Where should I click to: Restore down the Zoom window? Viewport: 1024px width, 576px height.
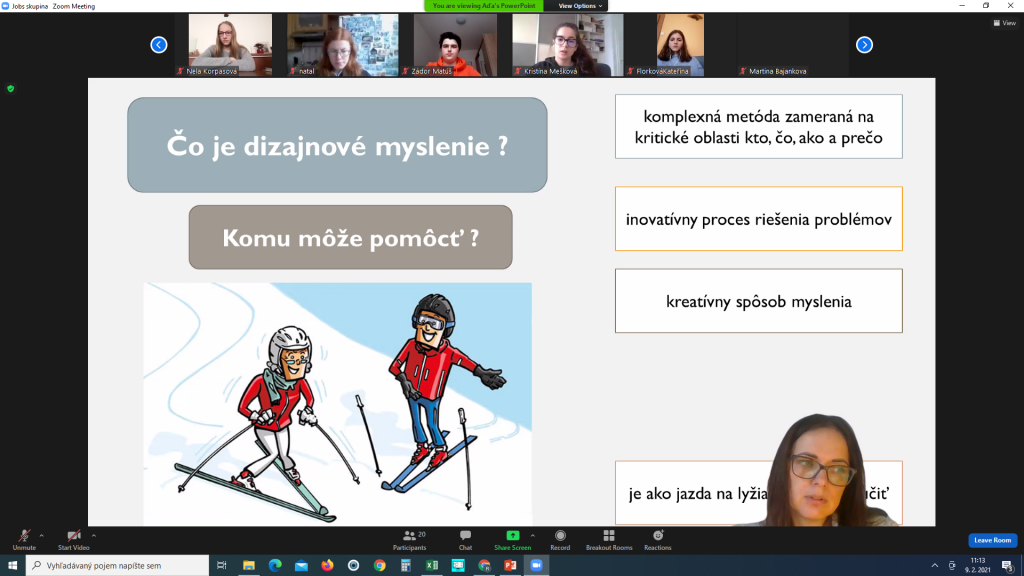(986, 5)
